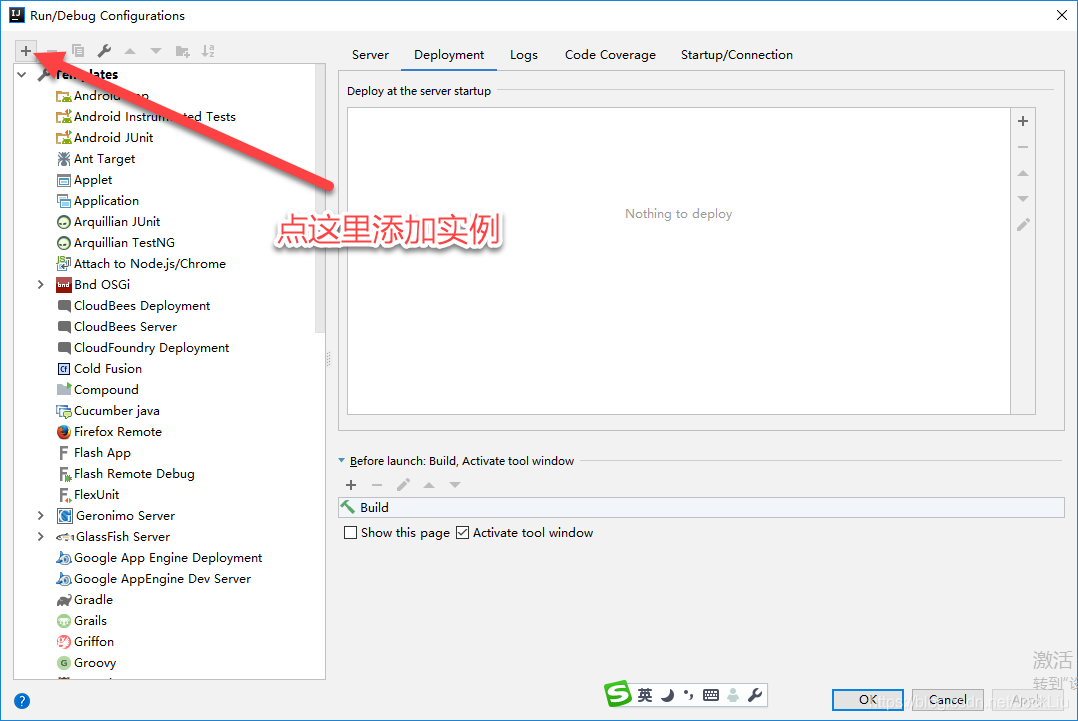Select Firefox Remote template
This screenshot has width=1078, height=721.
(x=109, y=432)
